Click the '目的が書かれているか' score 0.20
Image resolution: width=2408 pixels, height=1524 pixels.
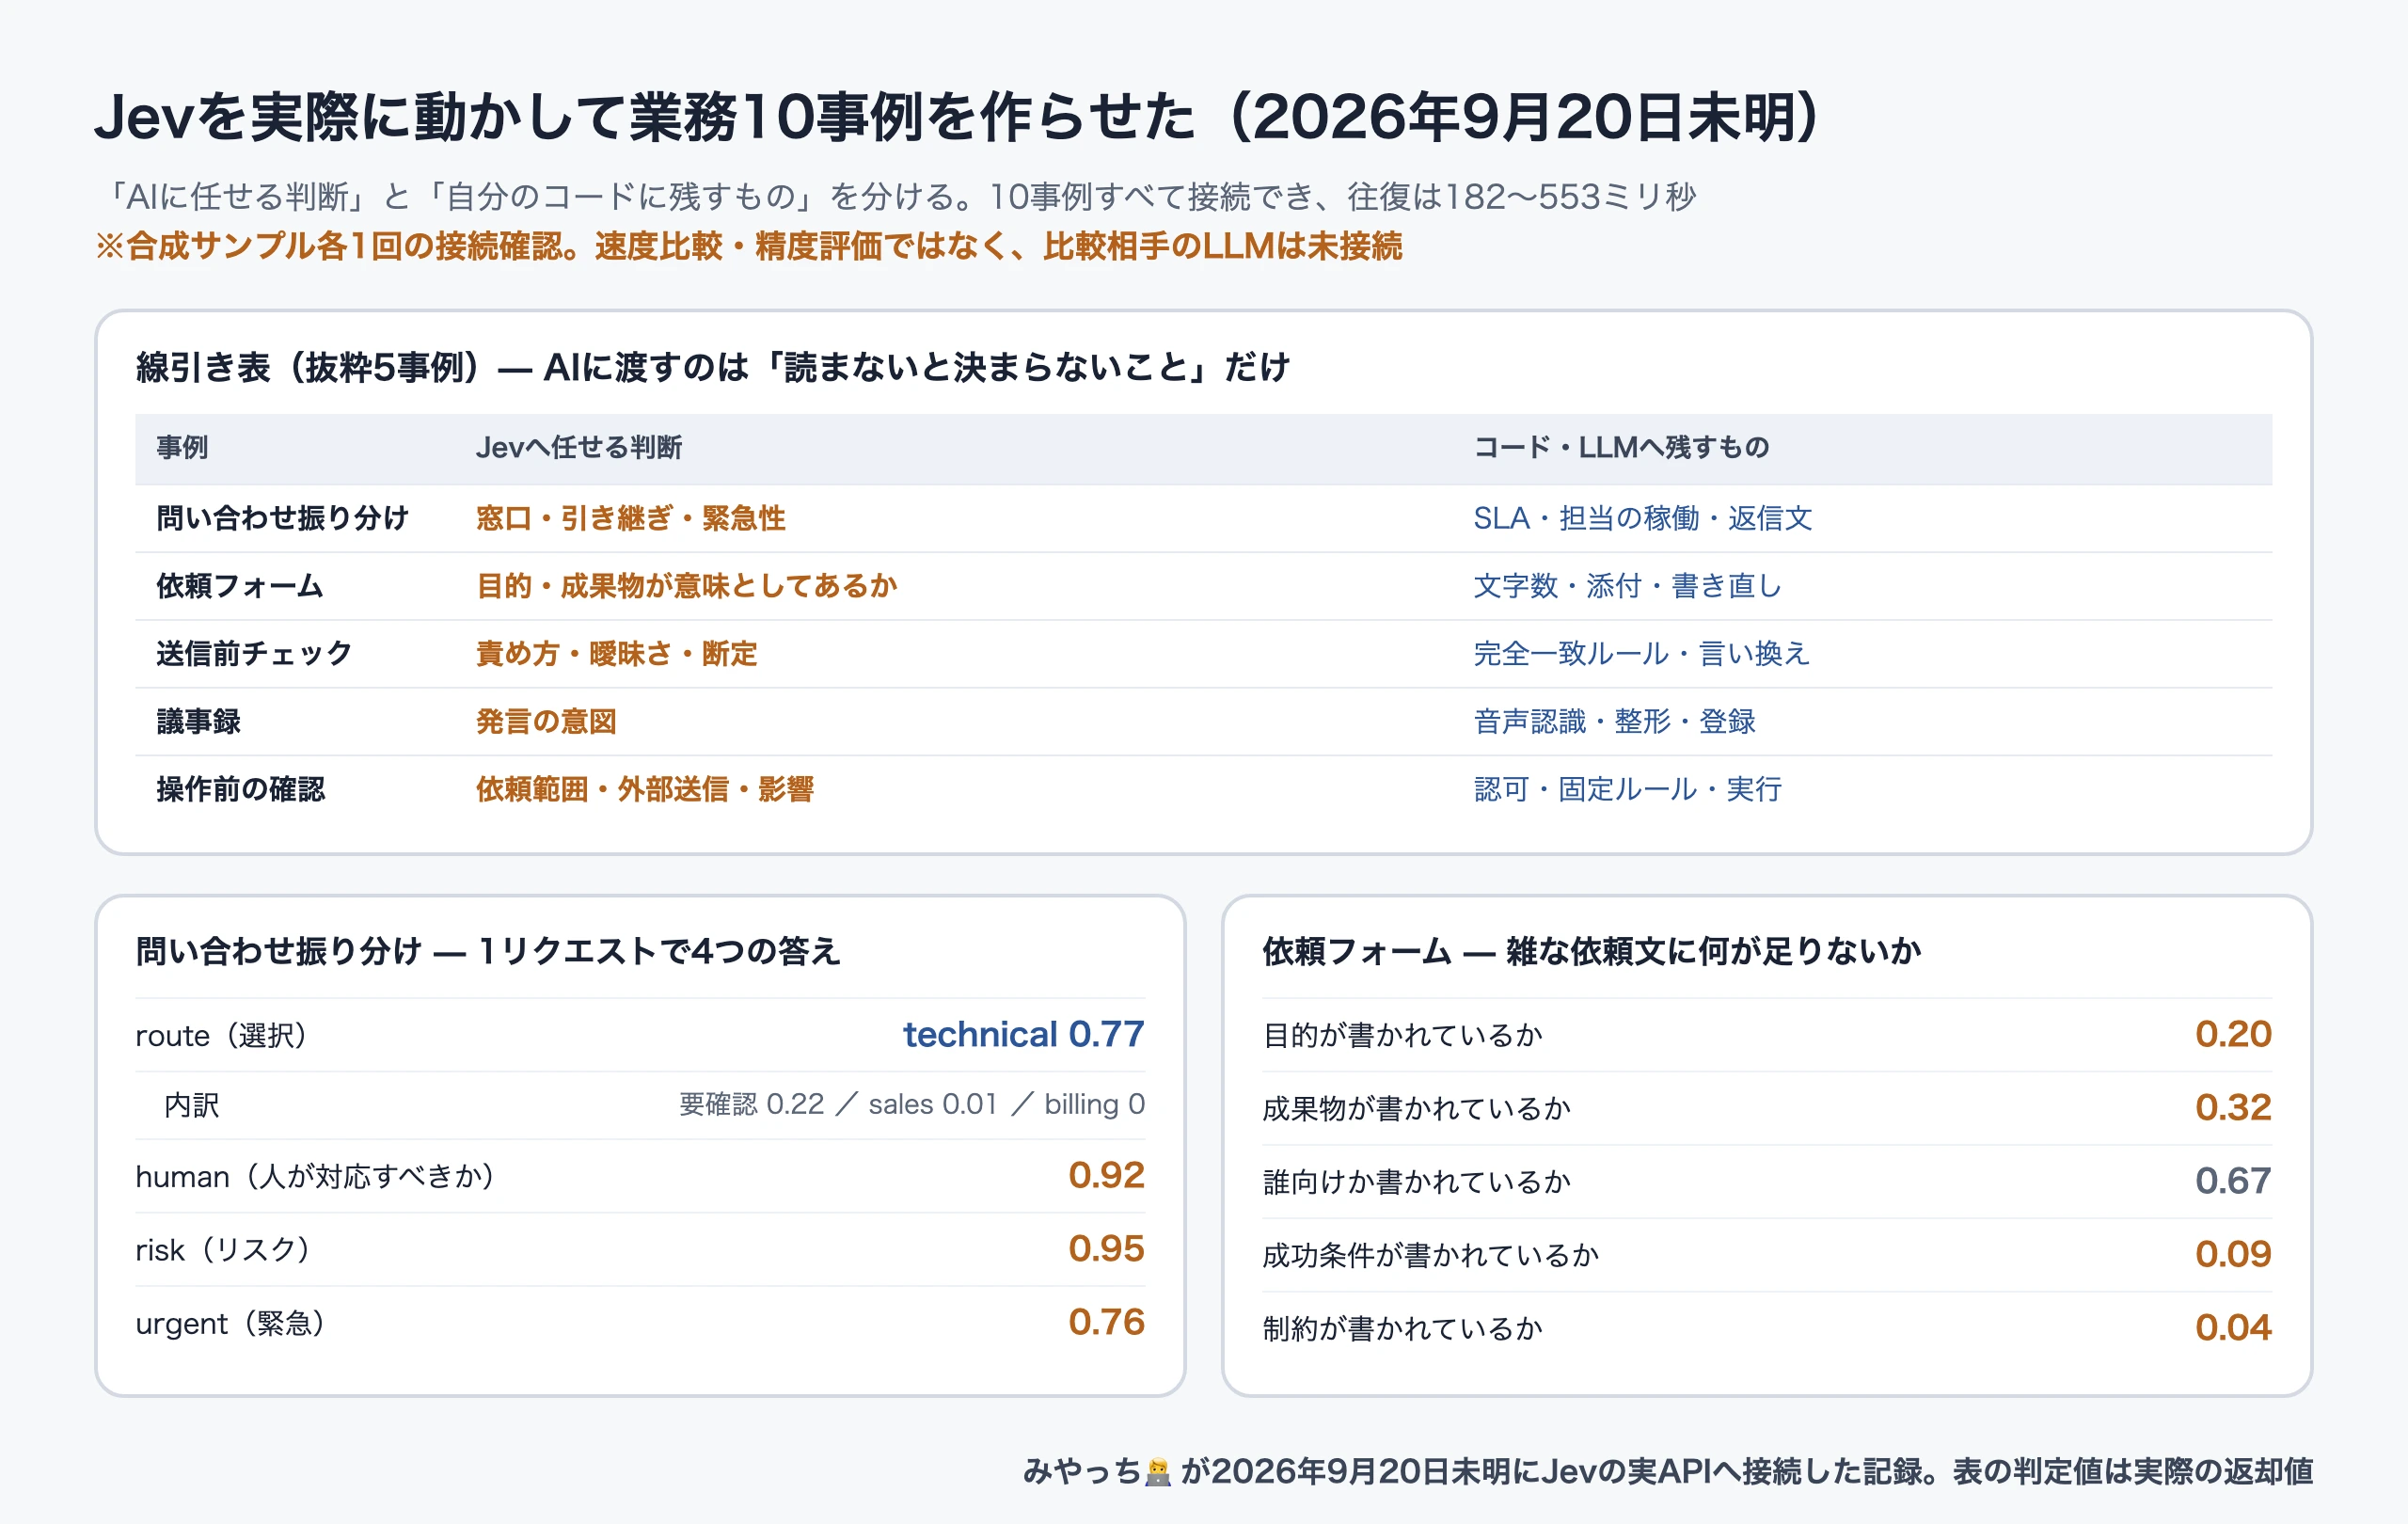[2233, 1034]
